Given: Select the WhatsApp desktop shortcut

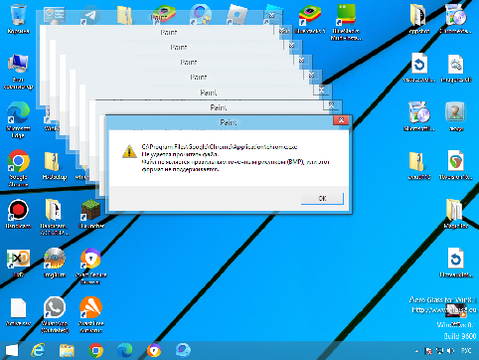Looking at the screenshot, I should [55, 314].
